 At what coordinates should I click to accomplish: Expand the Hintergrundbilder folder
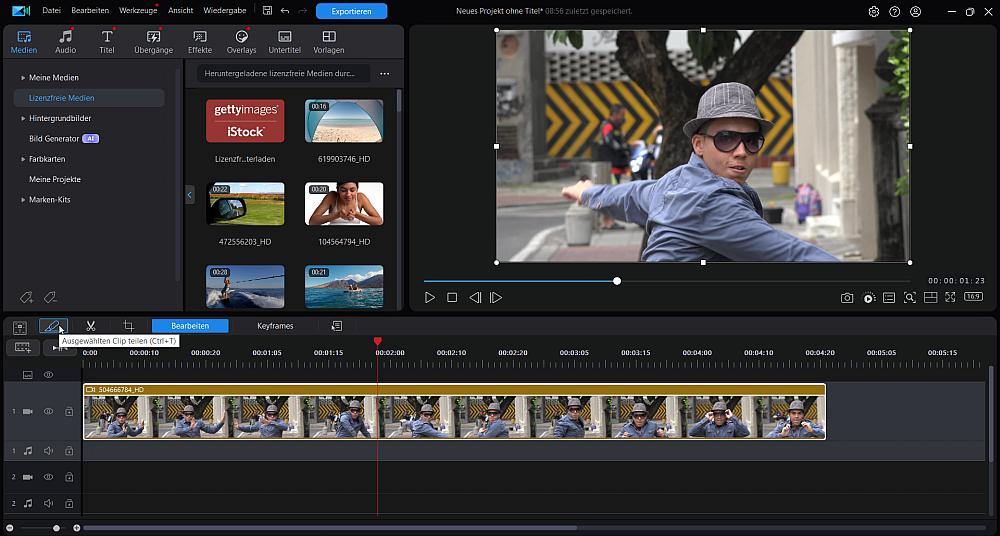coord(23,118)
